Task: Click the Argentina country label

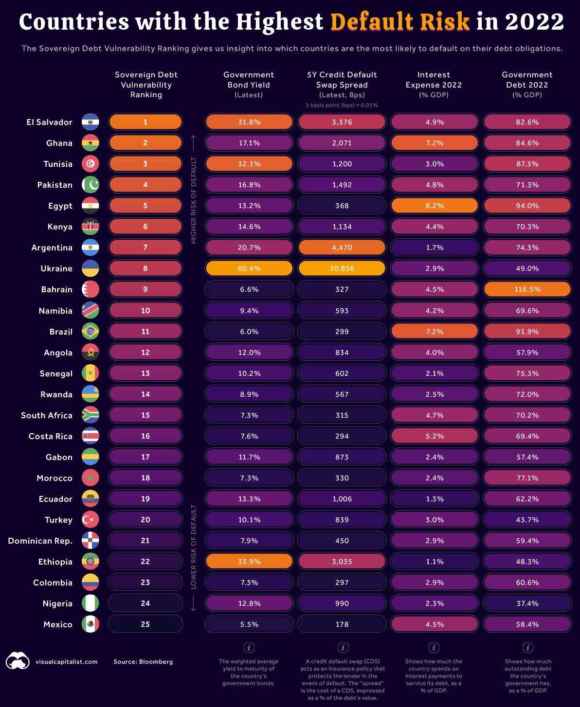Action: point(51,248)
